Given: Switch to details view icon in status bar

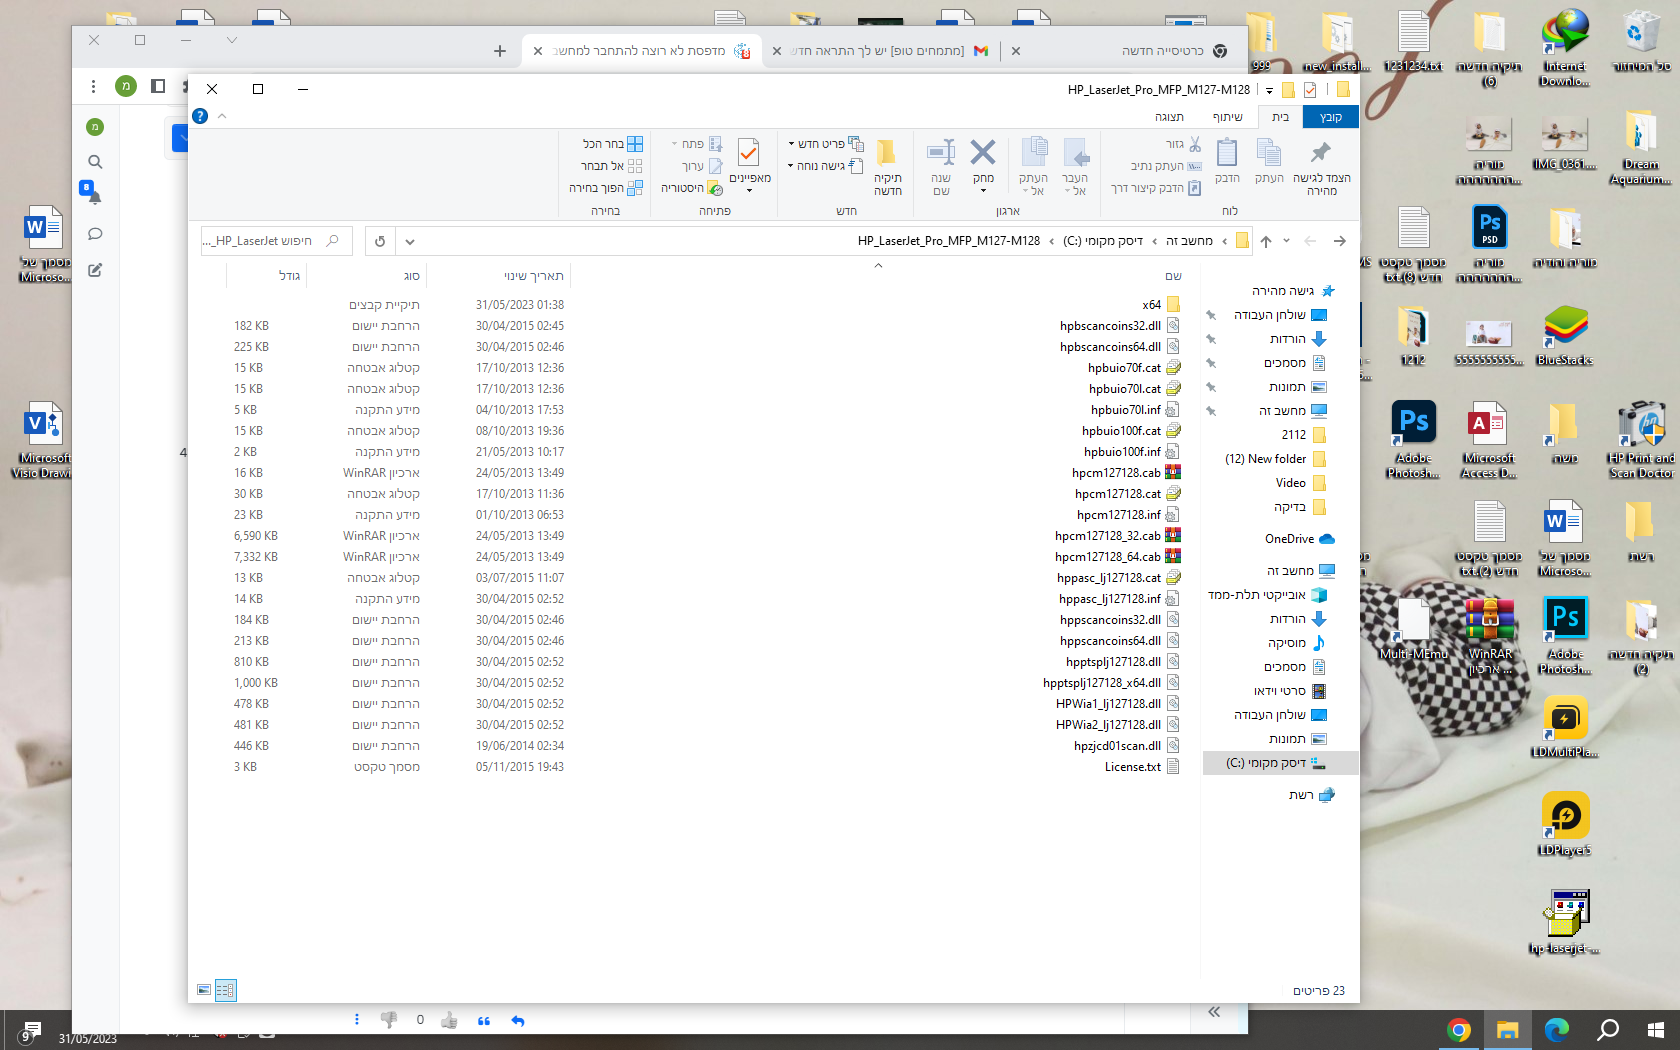Looking at the screenshot, I should 225,990.
